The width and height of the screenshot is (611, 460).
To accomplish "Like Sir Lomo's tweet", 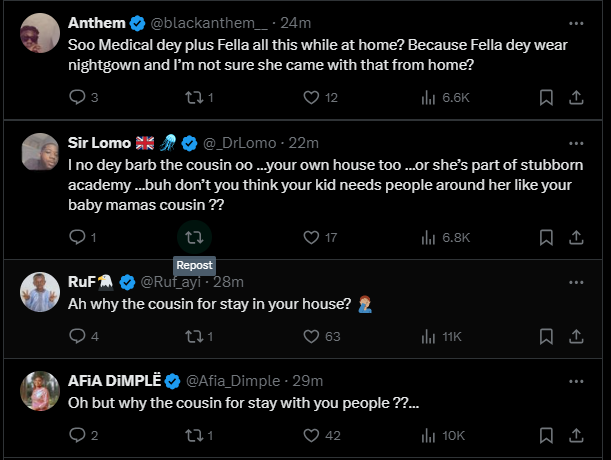I will click(x=311, y=237).
